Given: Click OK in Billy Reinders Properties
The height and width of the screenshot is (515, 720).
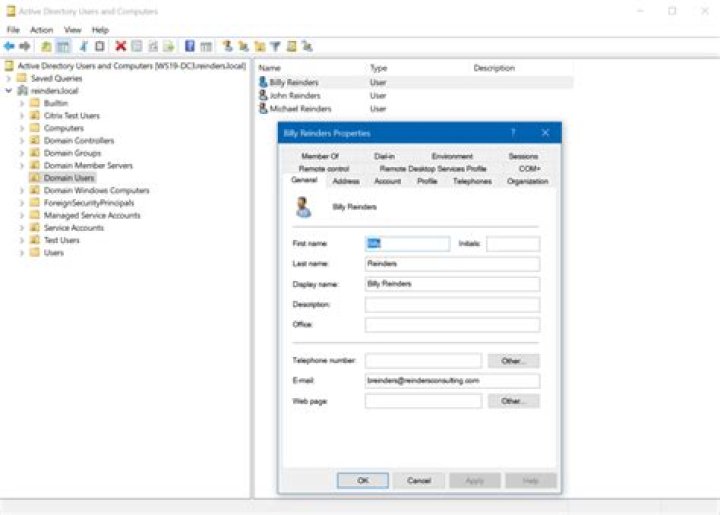Looking at the screenshot, I should pos(363,481).
